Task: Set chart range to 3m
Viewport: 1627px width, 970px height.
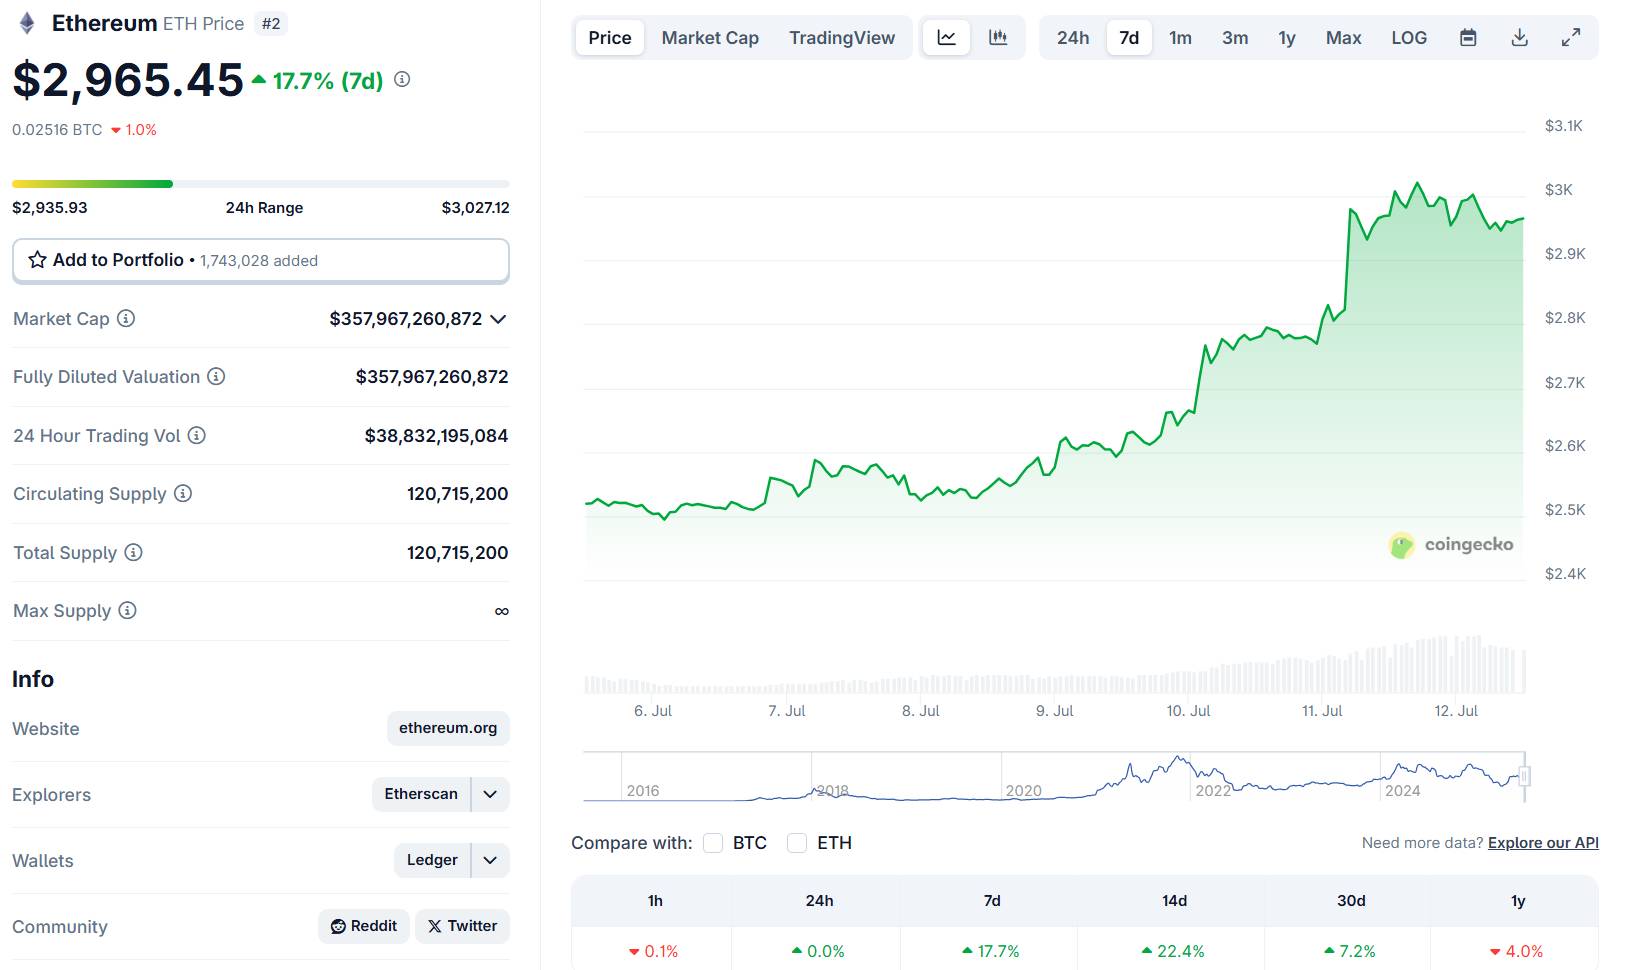Action: tap(1235, 38)
